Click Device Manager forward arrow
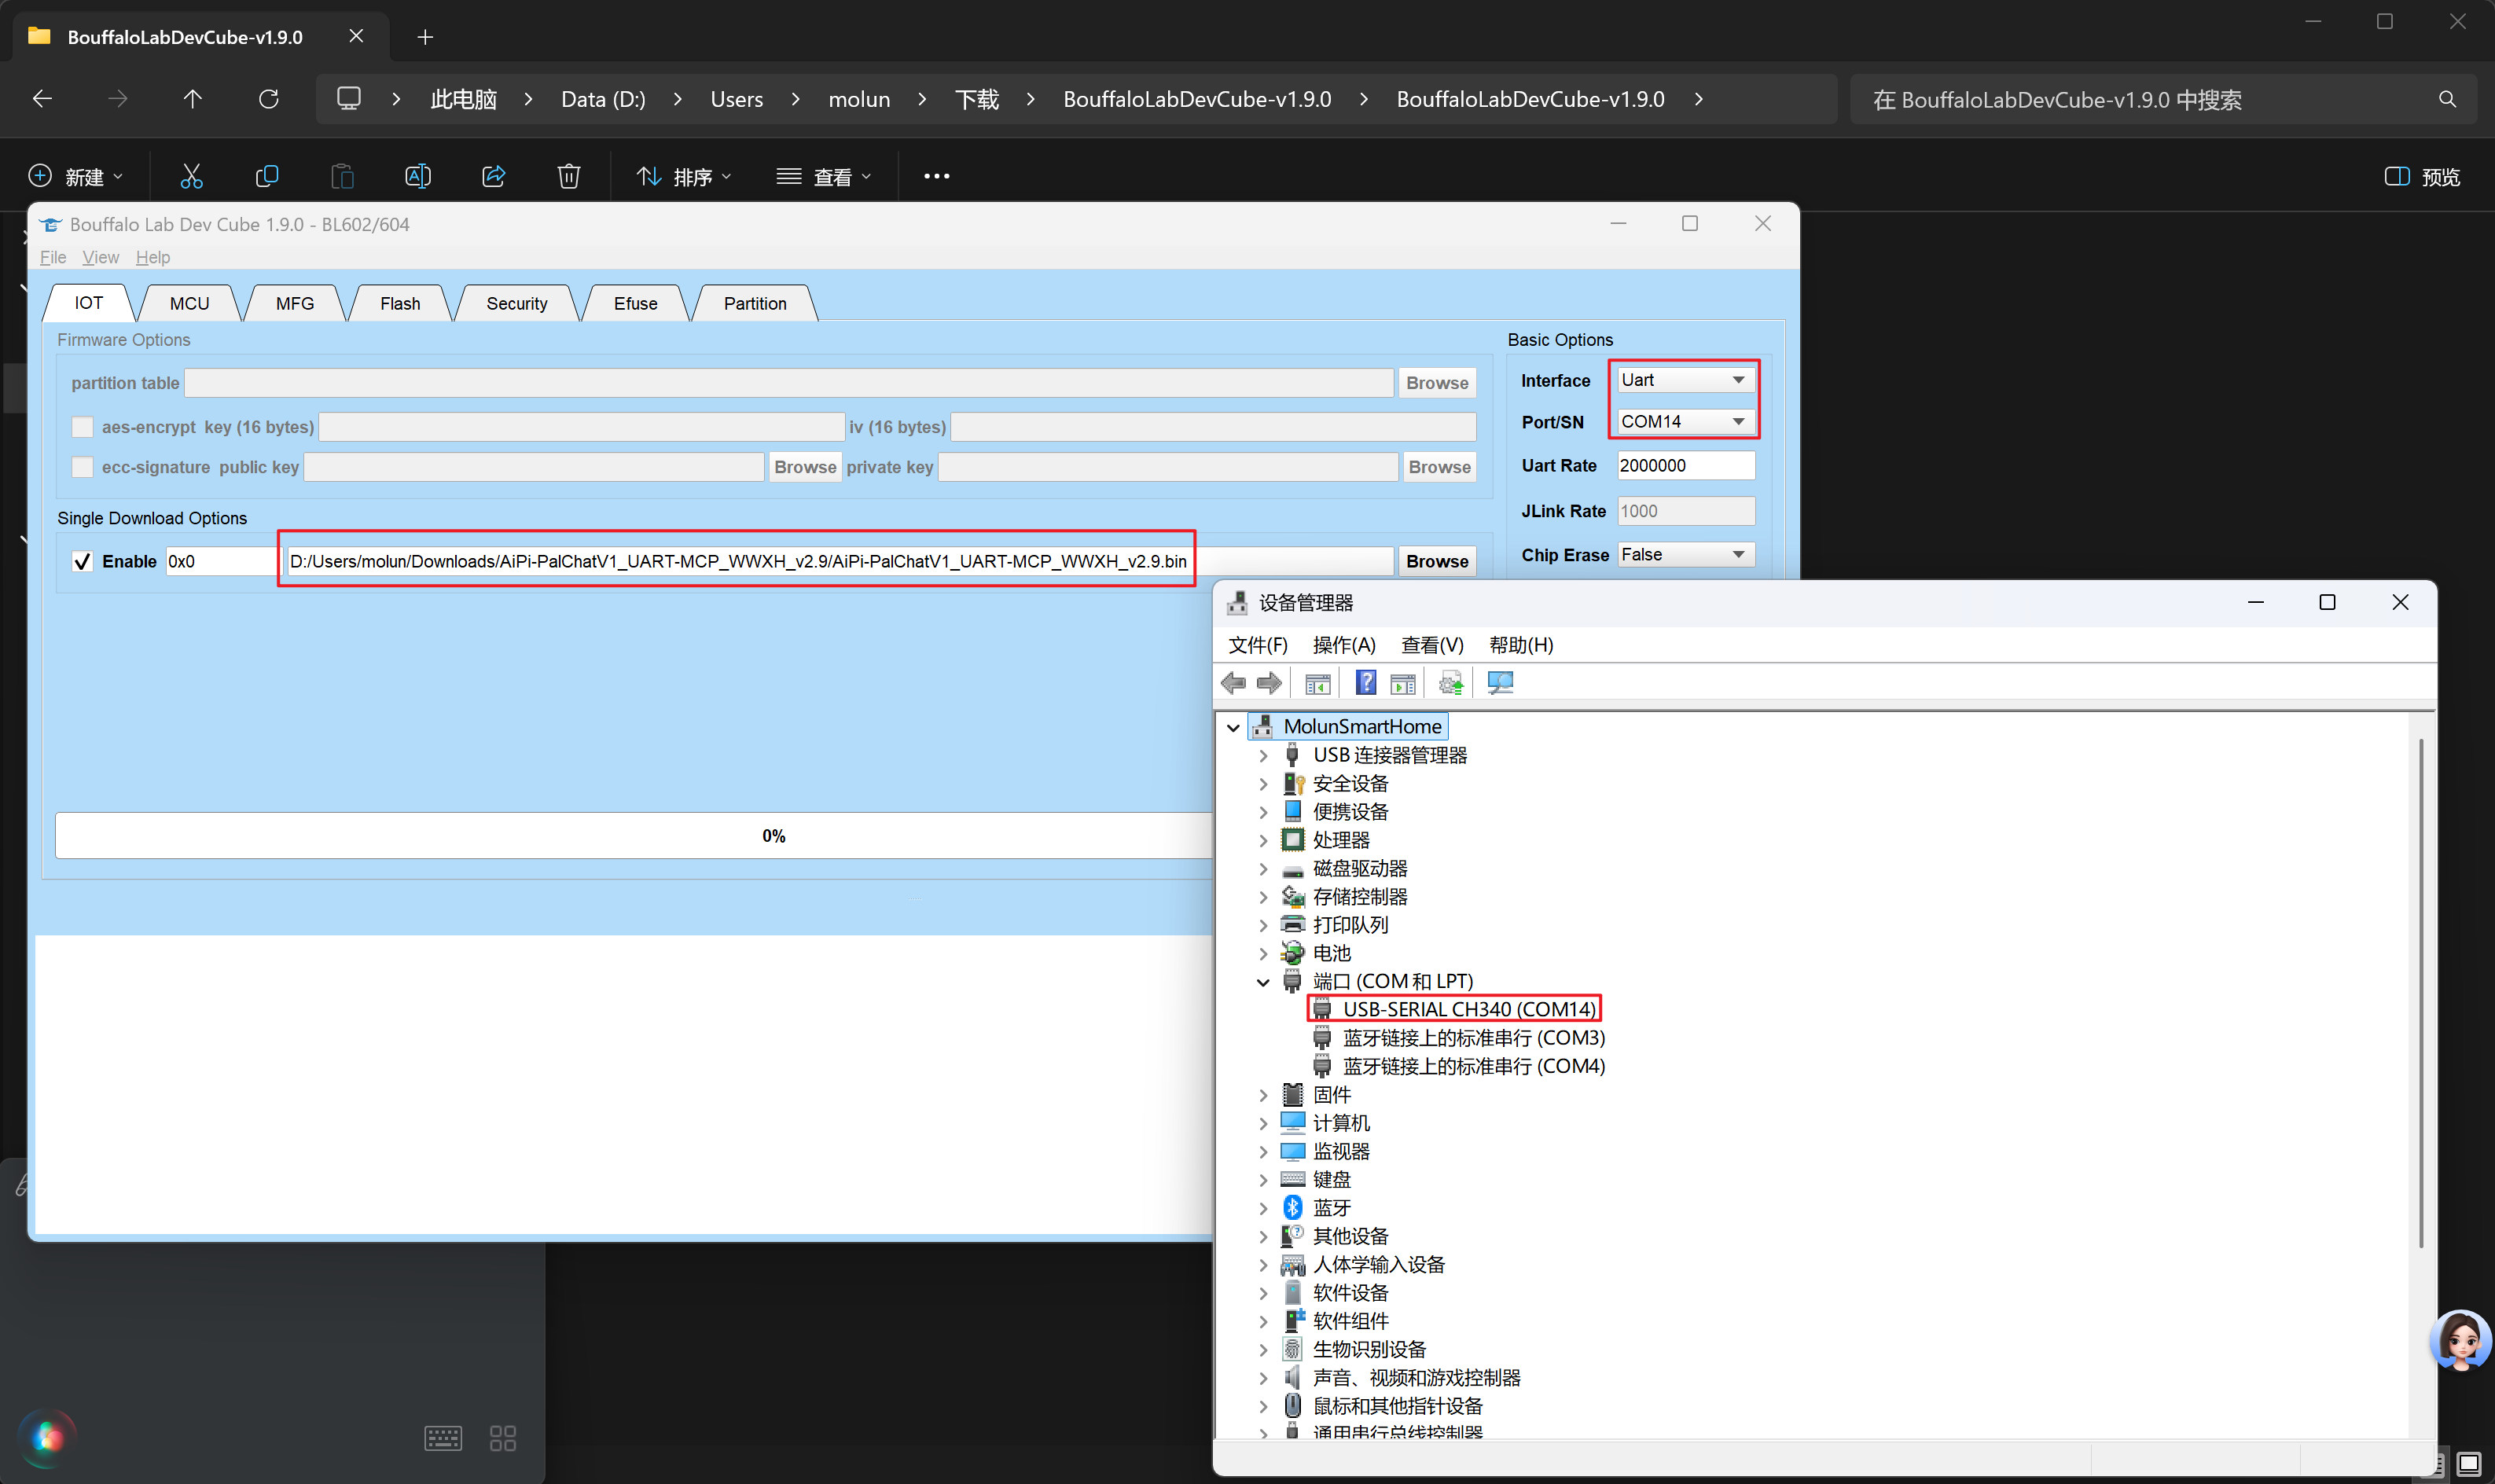2495x1484 pixels. 1269,683
